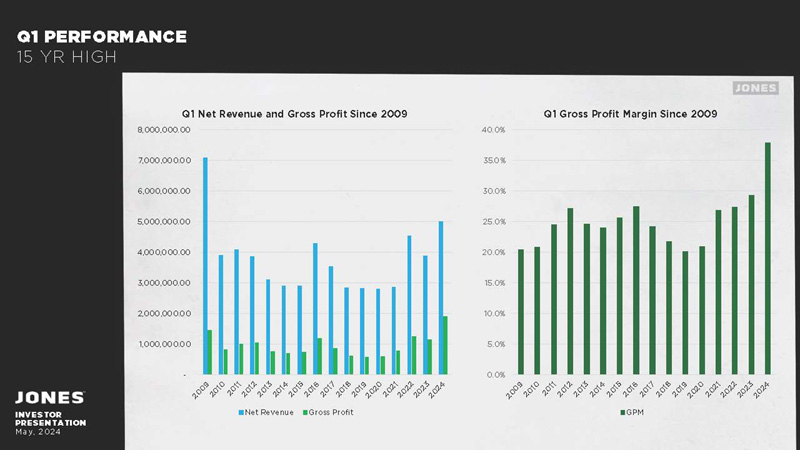Click the Q1 Net Revenue and Gross Profit chart title
This screenshot has height=450, width=800.
(x=294, y=114)
